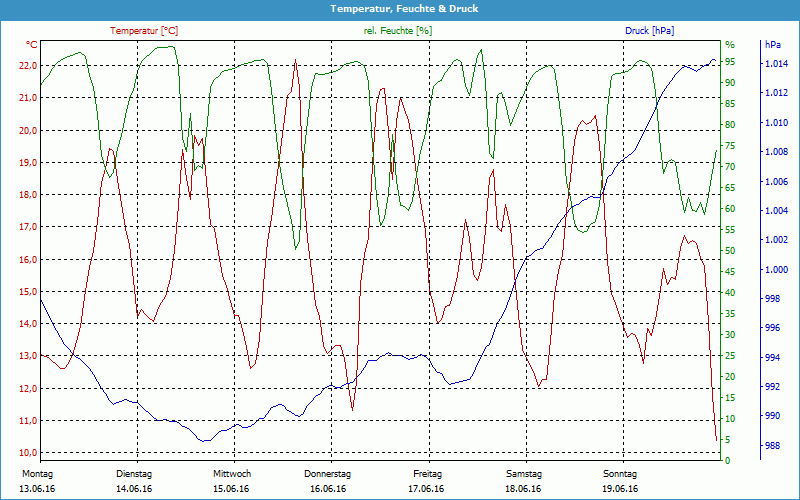Click the '45' humidity axis value
The width and height of the screenshot is (800, 500).
pos(730,271)
